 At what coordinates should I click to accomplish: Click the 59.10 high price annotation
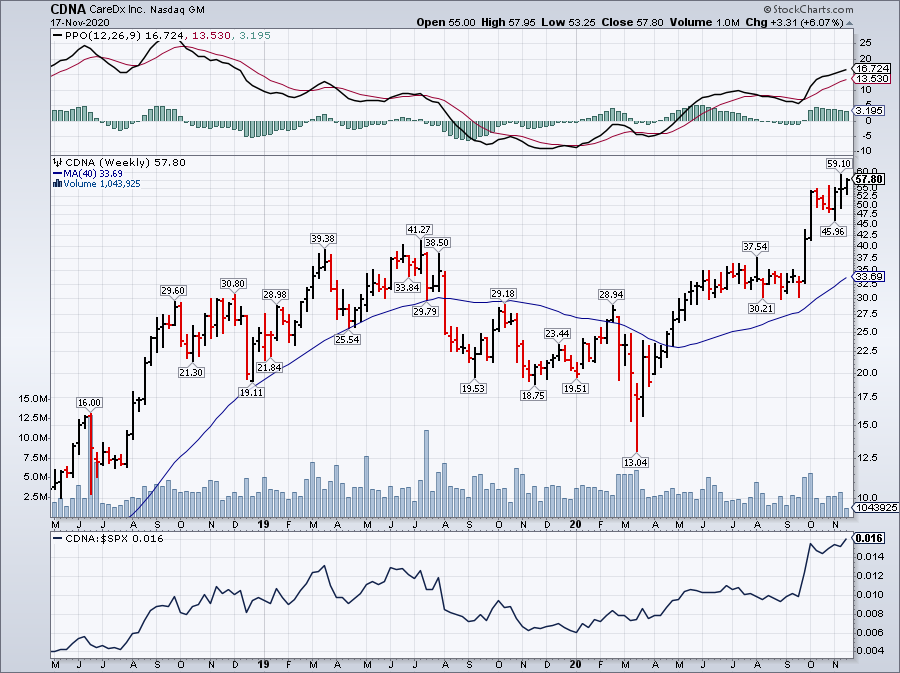[x=839, y=164]
